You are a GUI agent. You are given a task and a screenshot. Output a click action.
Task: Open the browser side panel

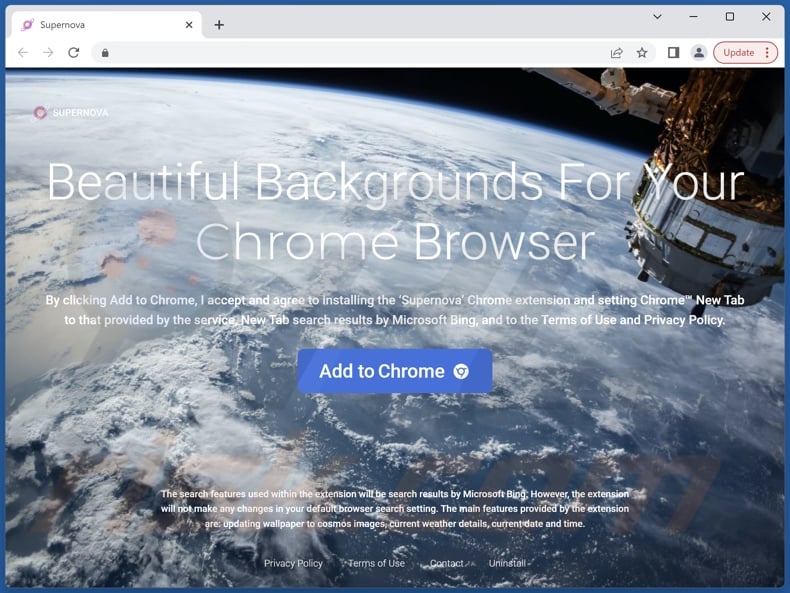click(673, 52)
